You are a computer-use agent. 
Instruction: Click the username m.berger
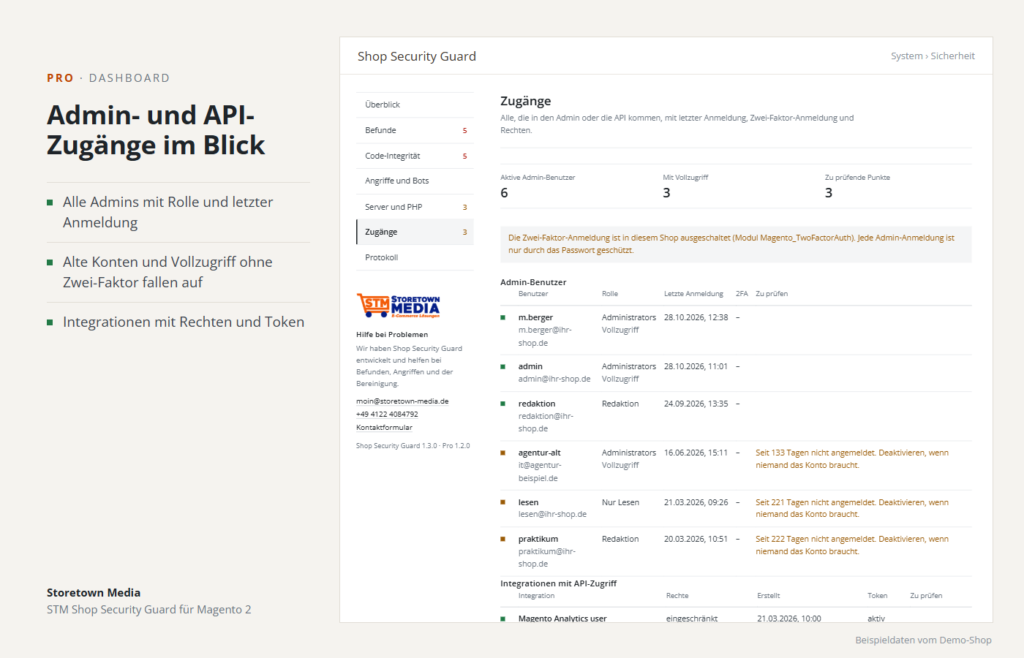(536, 318)
